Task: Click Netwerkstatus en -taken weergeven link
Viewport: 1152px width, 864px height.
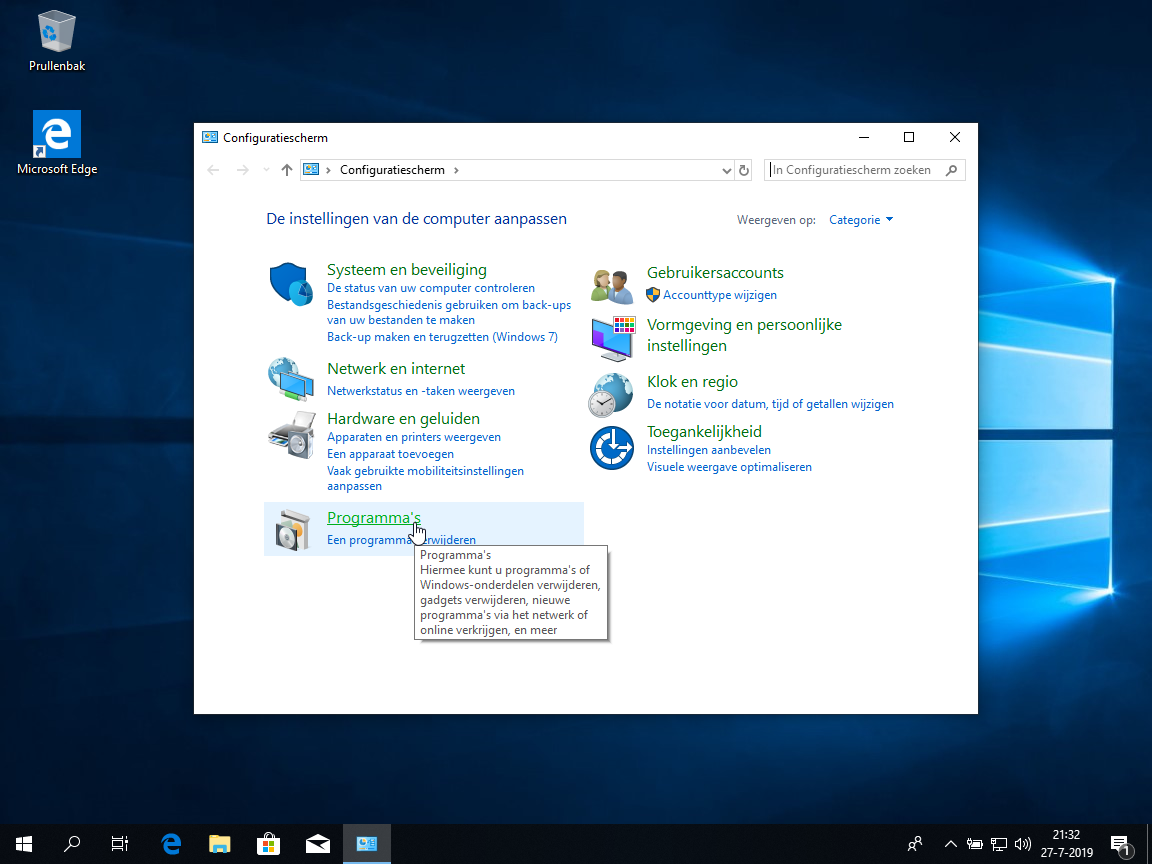Action: pyautogui.click(x=421, y=391)
